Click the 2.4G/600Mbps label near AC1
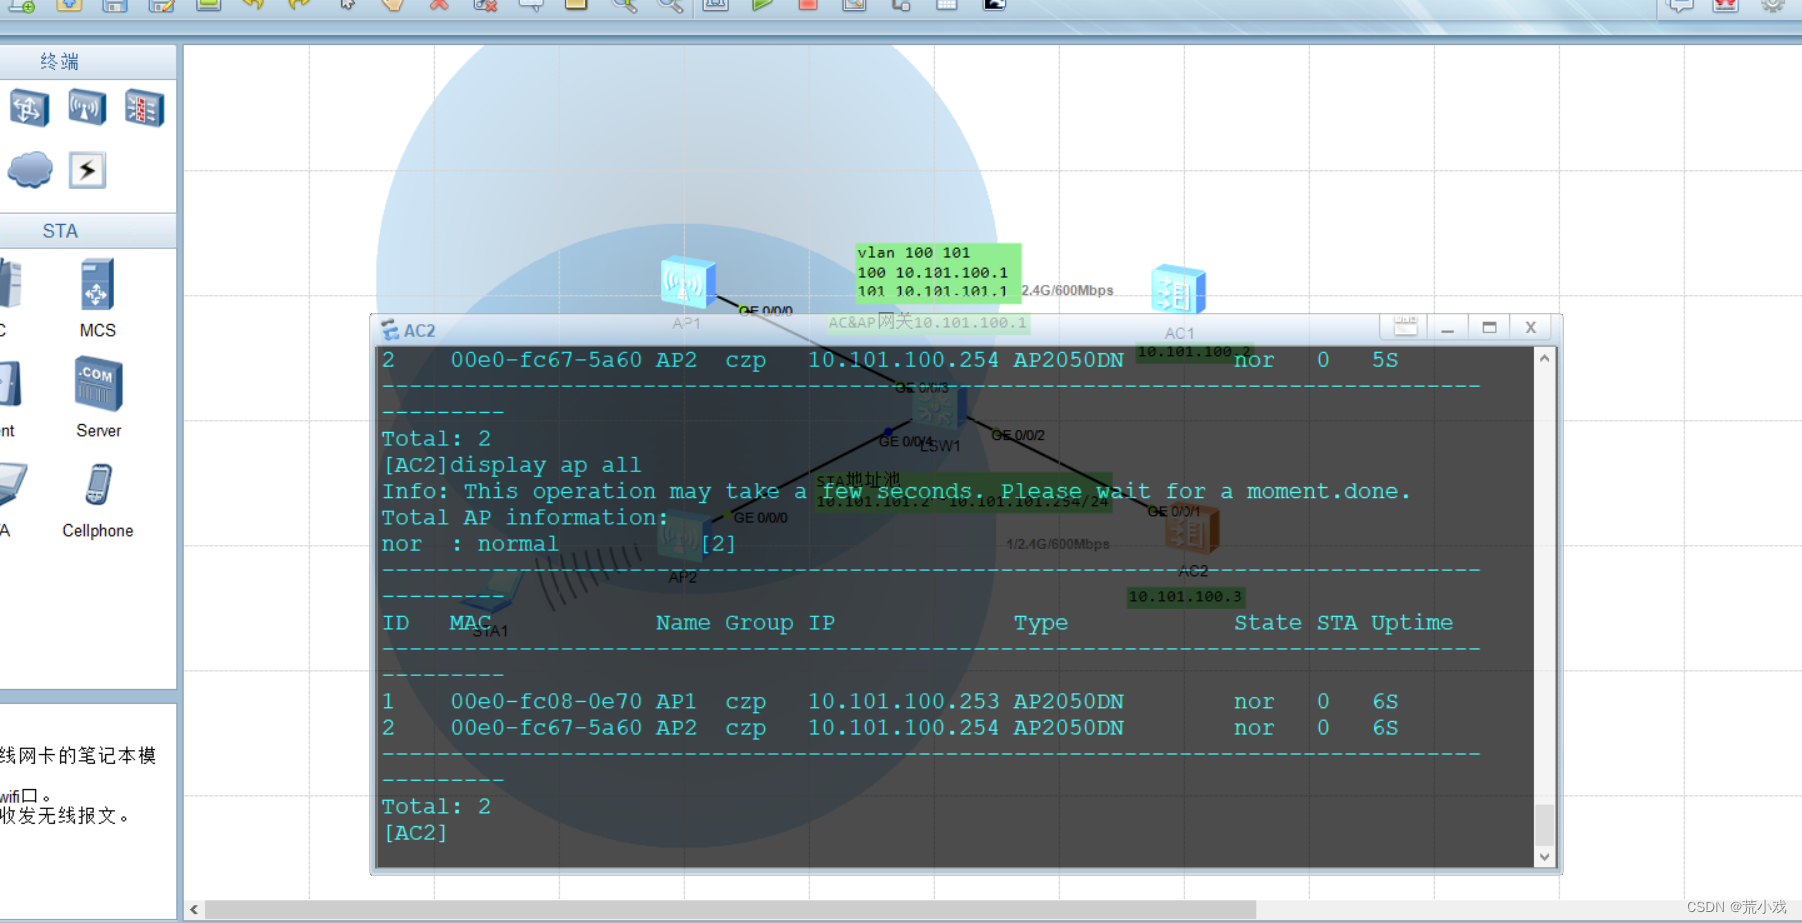This screenshot has height=923, width=1802. tap(1067, 290)
